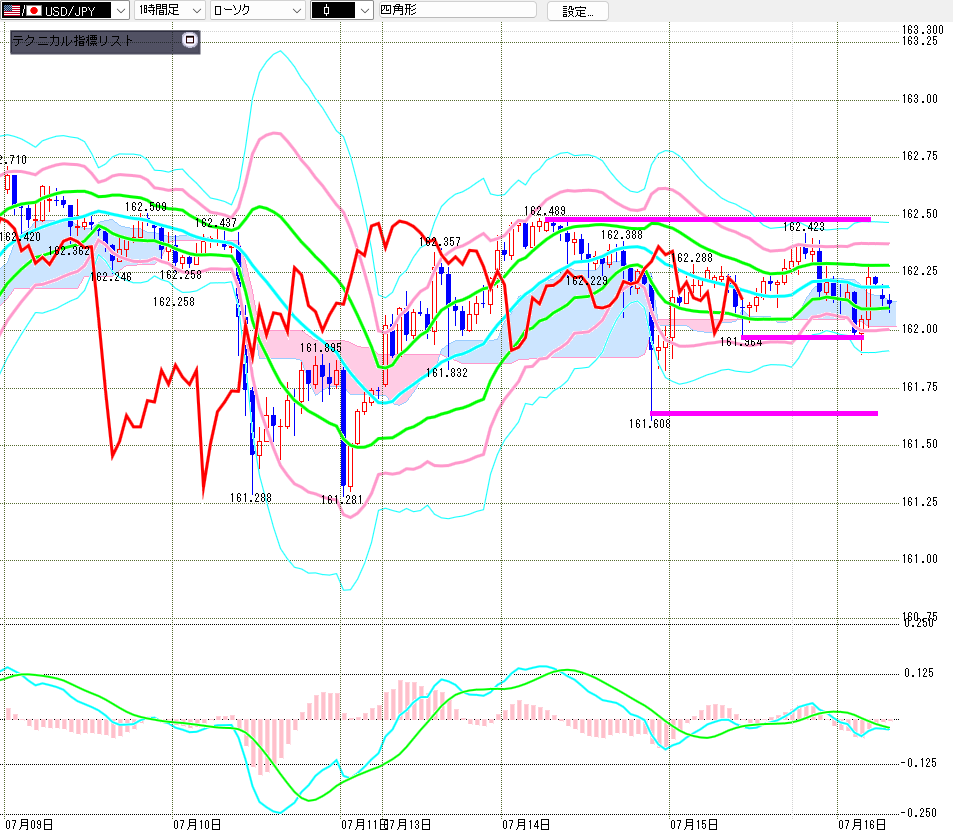This screenshot has height=836, width=953.
Task: Click the middle magenta line near 161.964
Action: tap(802, 337)
